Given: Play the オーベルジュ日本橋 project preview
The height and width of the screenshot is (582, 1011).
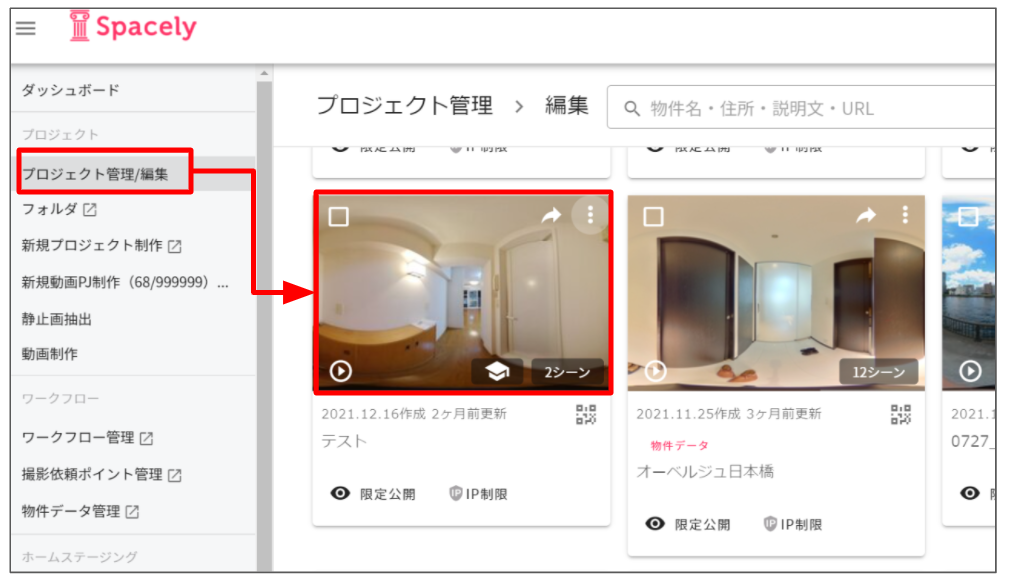Looking at the screenshot, I should tap(656, 371).
